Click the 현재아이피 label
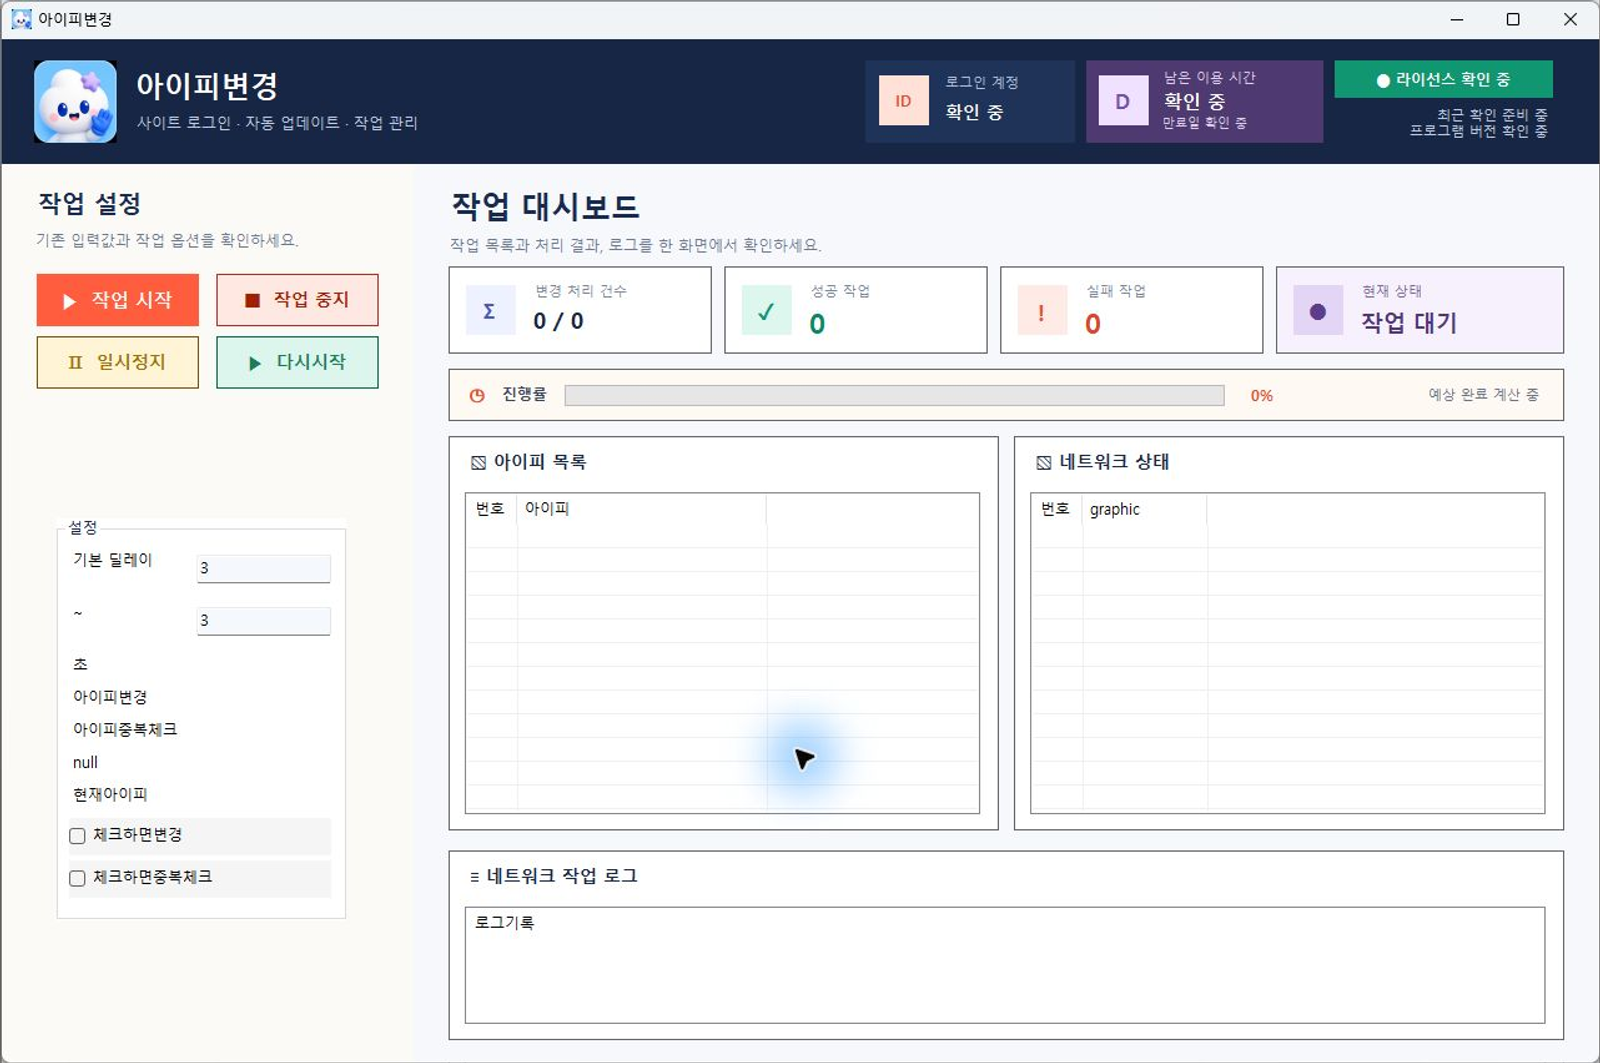The image size is (1600, 1063). tap(110, 795)
